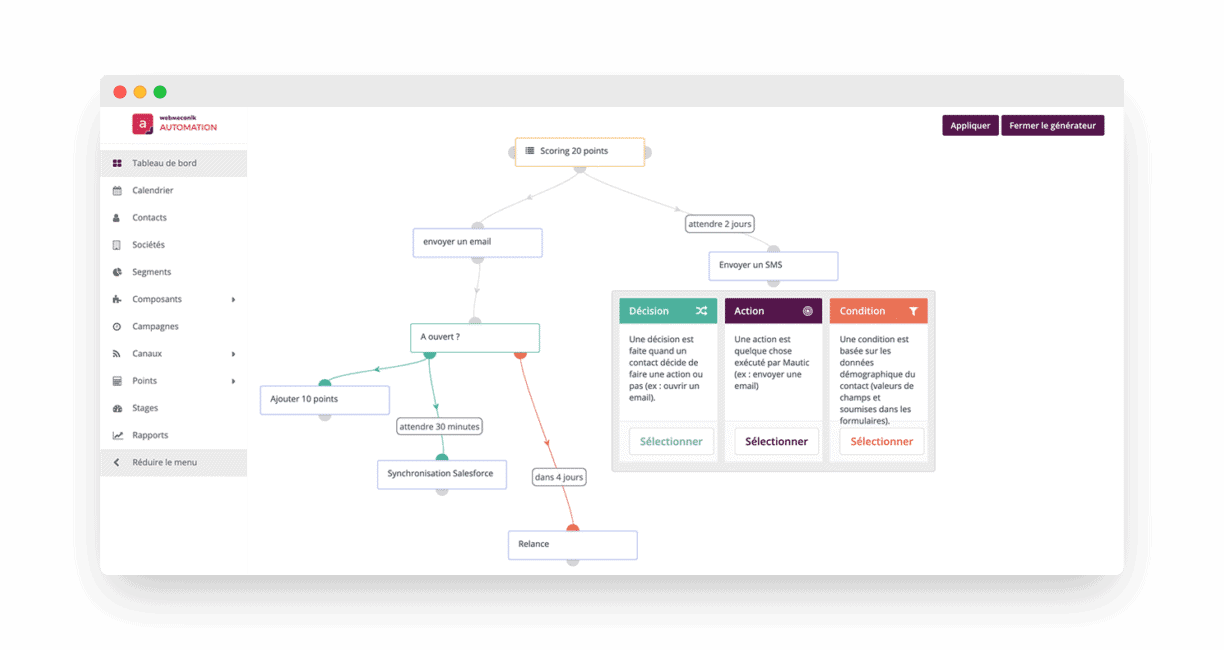This screenshot has height=650, width=1224.
Task: Click the shuffle icon in Décision header
Action: (701, 311)
